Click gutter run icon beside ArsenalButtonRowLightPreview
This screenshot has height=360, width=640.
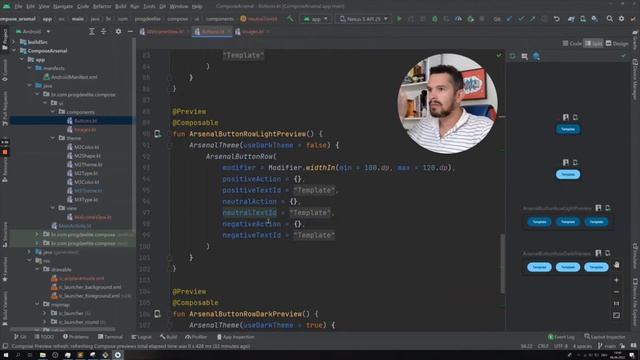coord(158,134)
